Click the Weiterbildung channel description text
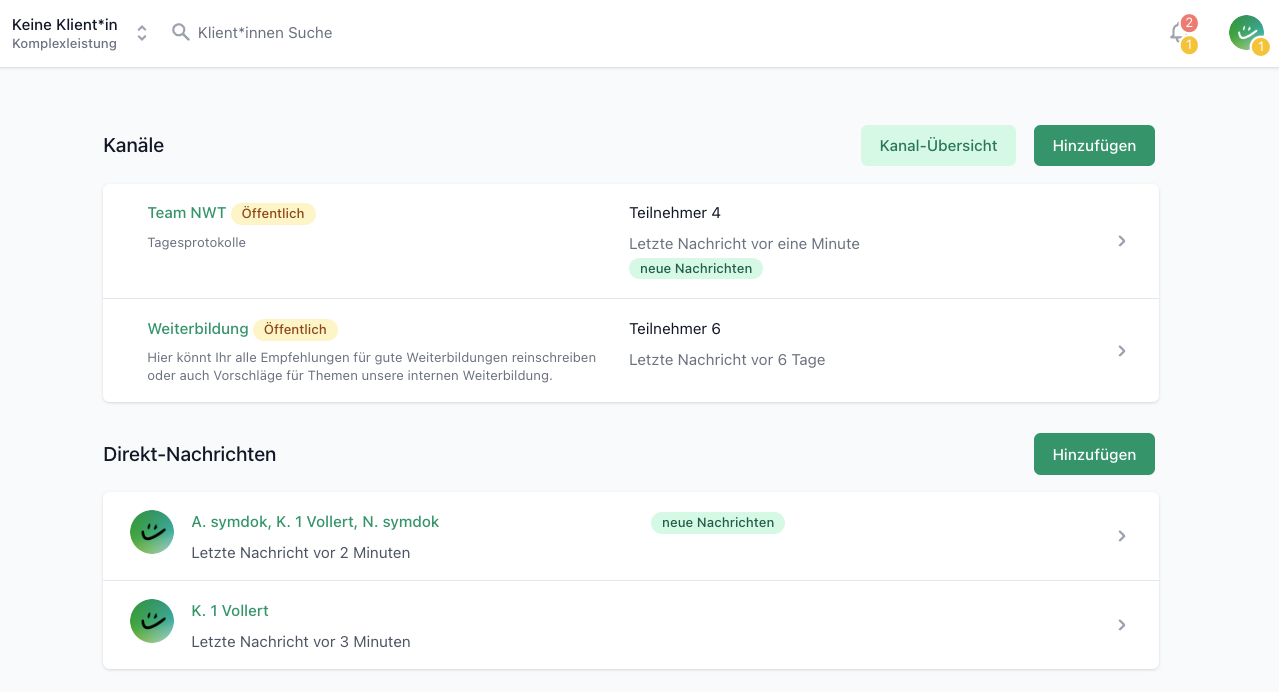The width and height of the screenshot is (1279, 692). point(372,366)
